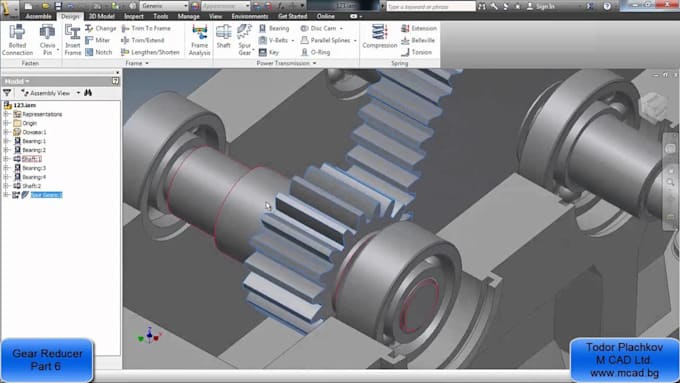Viewport: 680px width, 383px height.
Task: Click the browser filter funnel icon
Action: click(7, 93)
